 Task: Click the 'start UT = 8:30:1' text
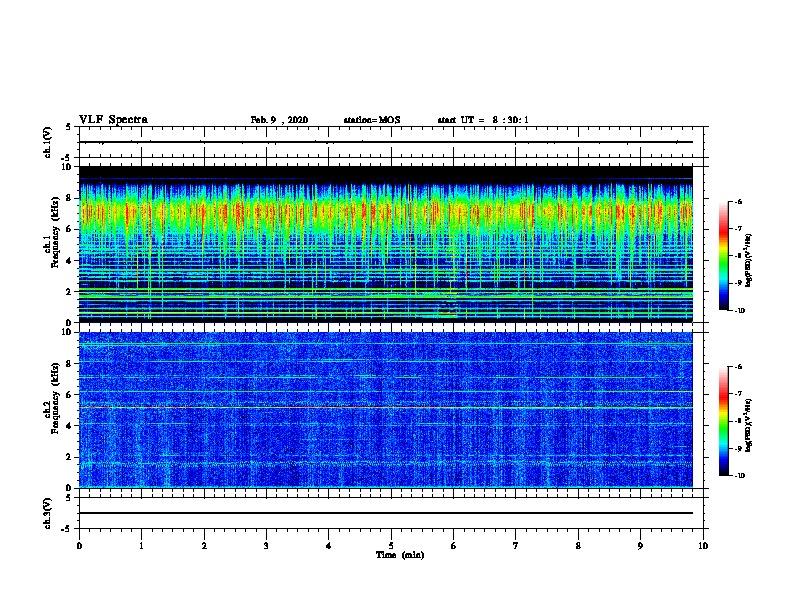pos(483,120)
